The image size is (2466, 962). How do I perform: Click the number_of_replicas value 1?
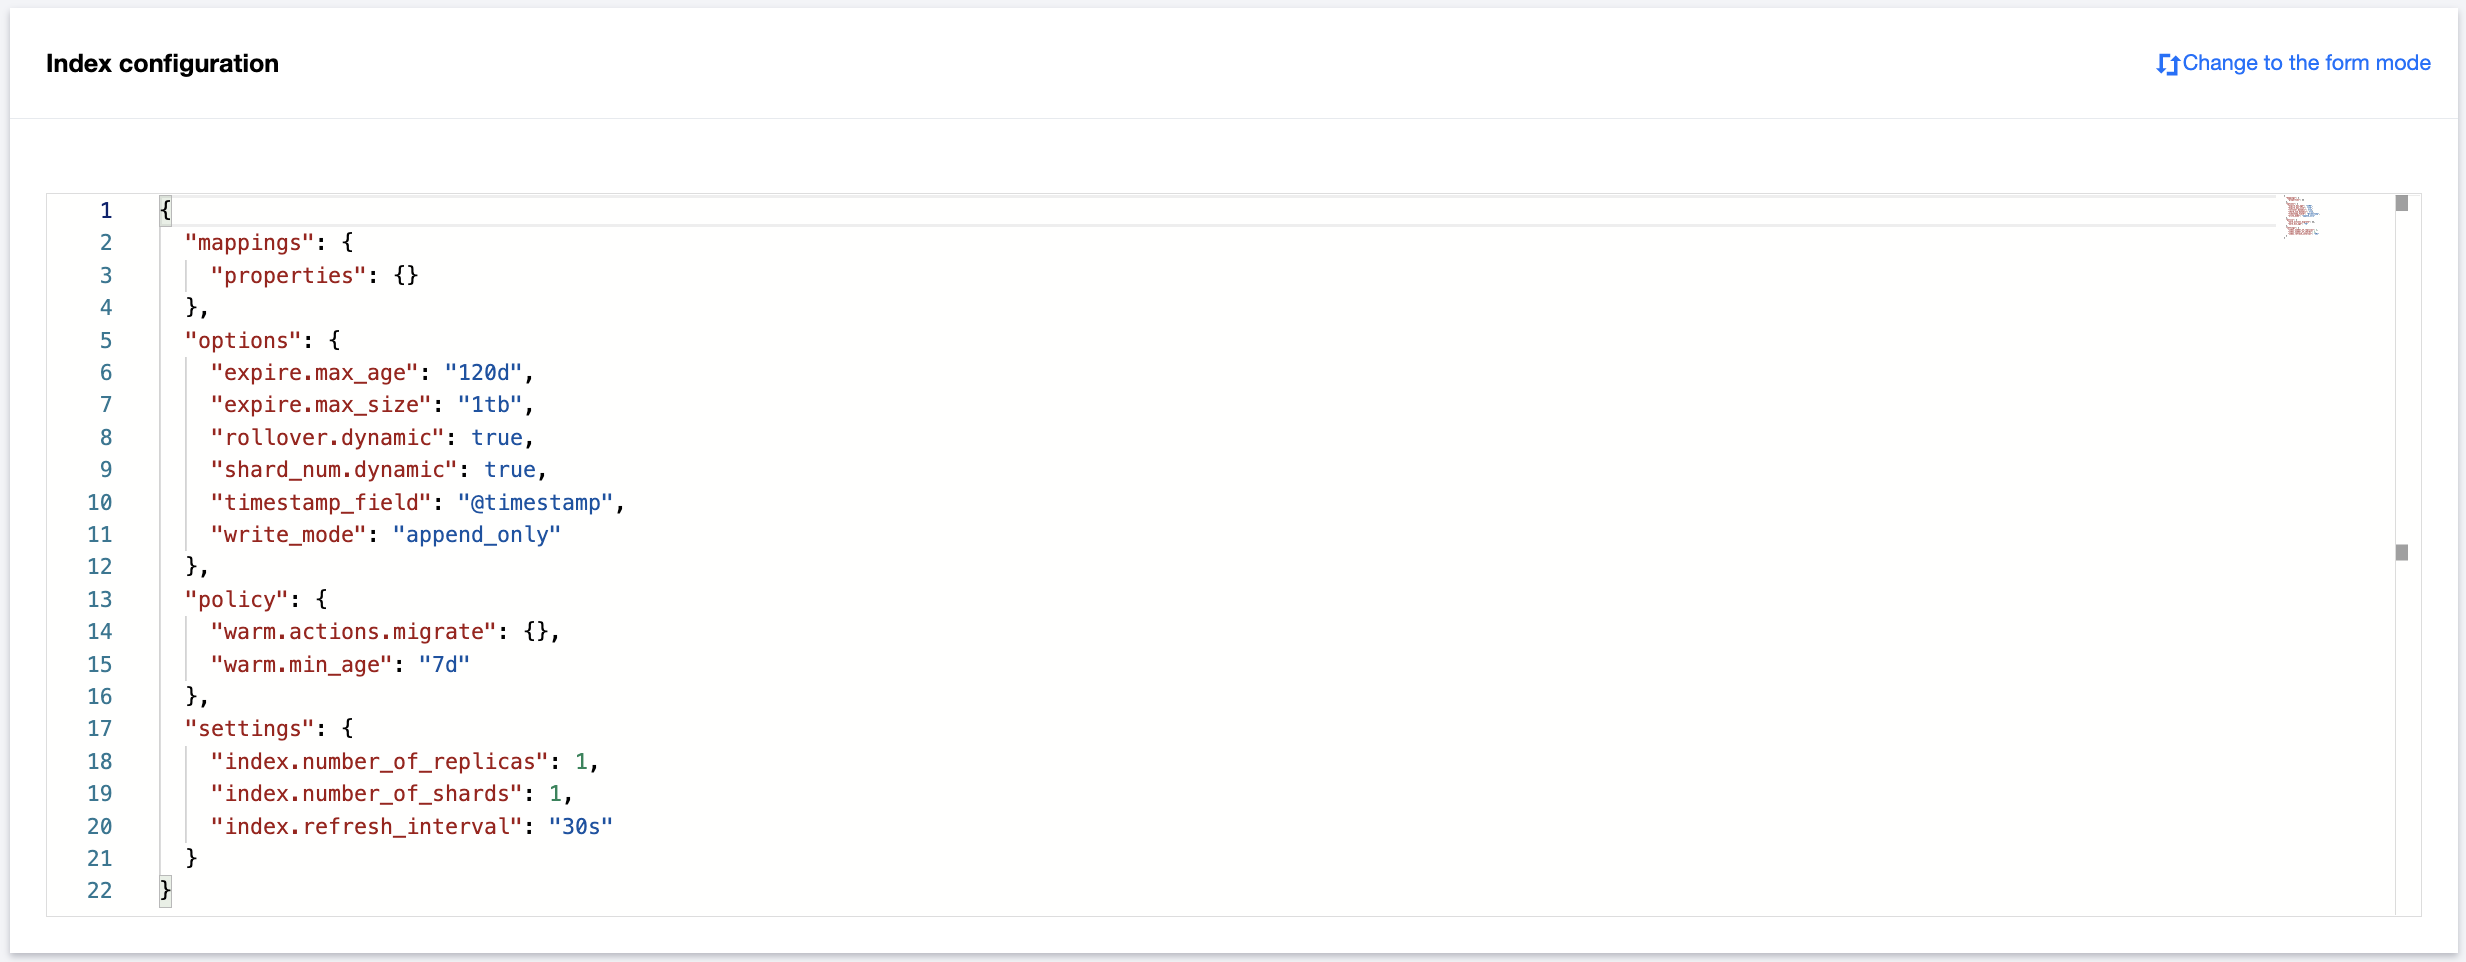[x=581, y=762]
